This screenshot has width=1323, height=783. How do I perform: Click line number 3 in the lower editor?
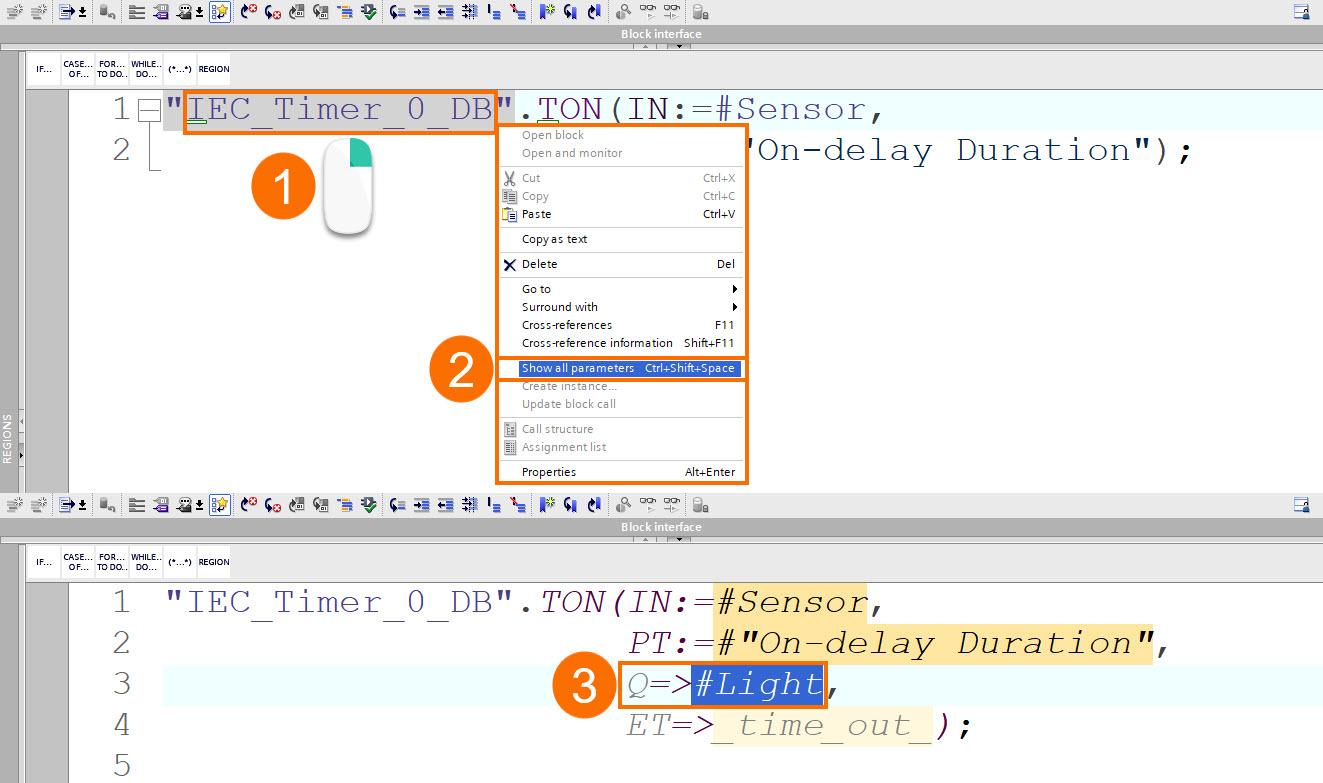[x=120, y=684]
